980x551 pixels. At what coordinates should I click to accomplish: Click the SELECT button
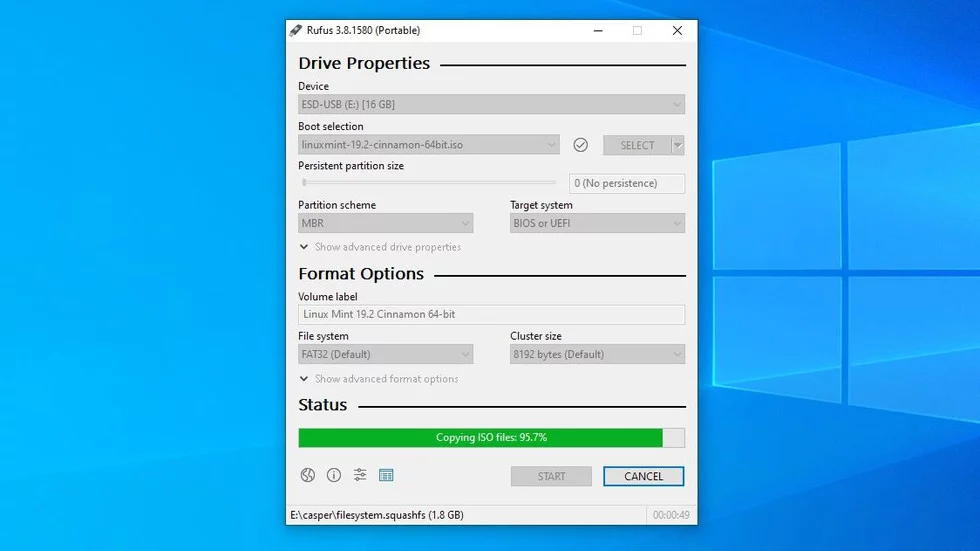pyautogui.click(x=637, y=145)
